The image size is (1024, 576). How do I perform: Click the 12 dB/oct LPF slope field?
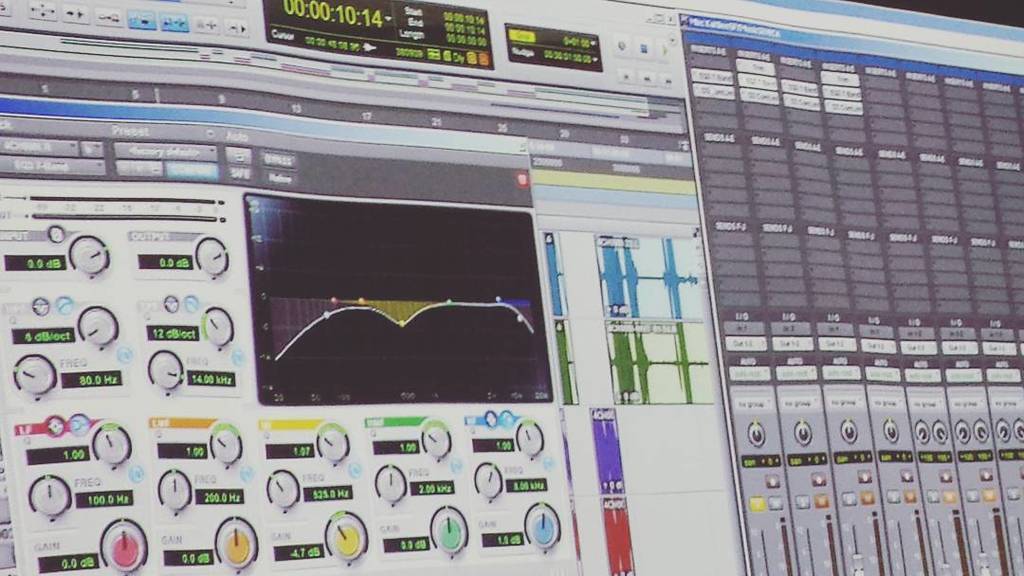pyautogui.click(x=173, y=333)
